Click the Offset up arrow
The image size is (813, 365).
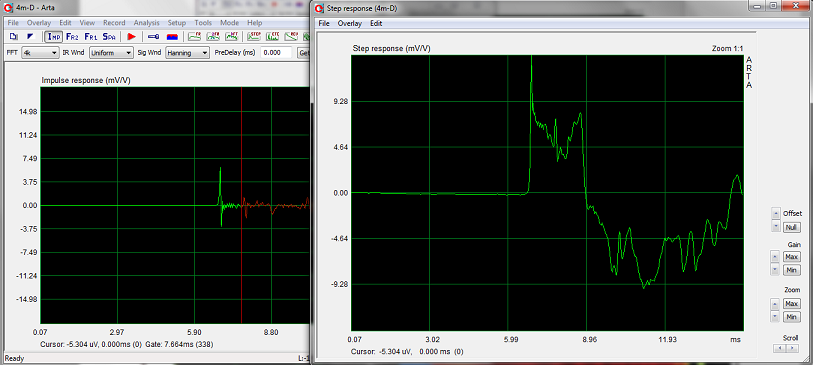tap(776, 214)
